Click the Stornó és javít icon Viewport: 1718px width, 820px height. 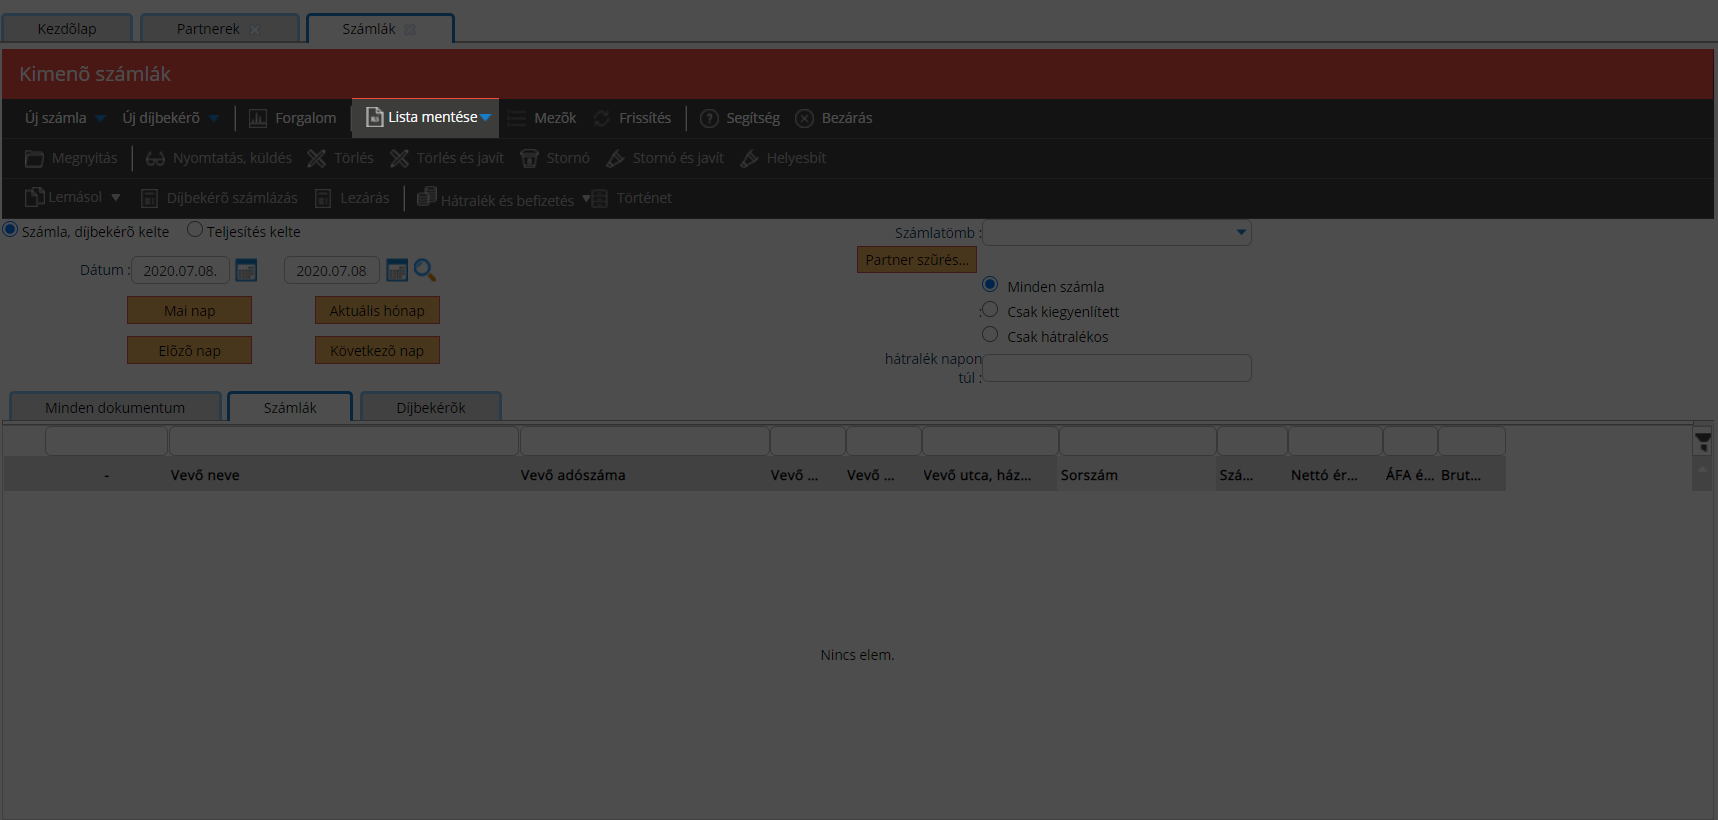[x=615, y=158]
